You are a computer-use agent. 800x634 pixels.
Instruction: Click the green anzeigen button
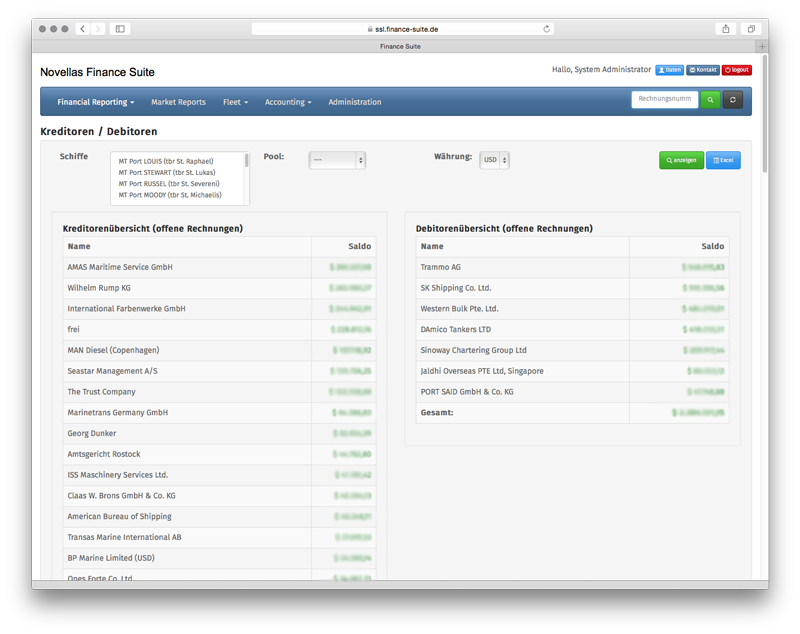click(681, 160)
